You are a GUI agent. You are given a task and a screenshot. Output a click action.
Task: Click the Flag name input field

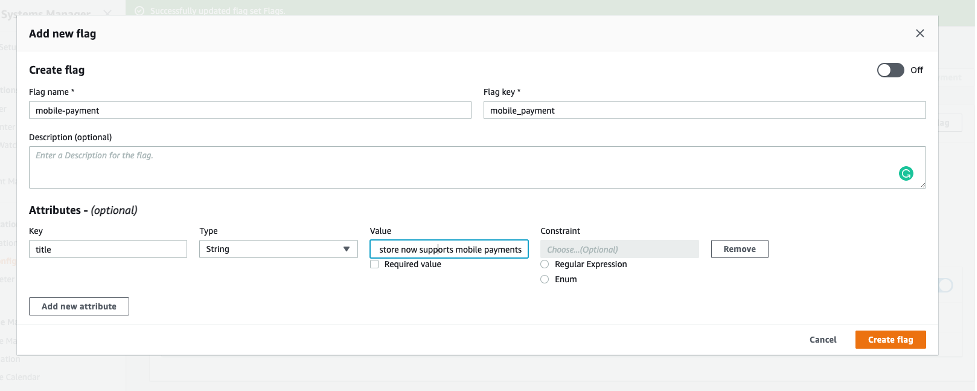pyautogui.click(x=250, y=111)
